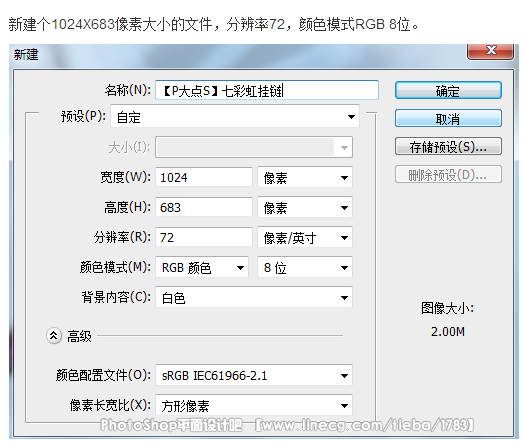This screenshot has width=524, height=442.
Task: Open the 预设(P) dropdown showing 自定
Action: click(235, 117)
